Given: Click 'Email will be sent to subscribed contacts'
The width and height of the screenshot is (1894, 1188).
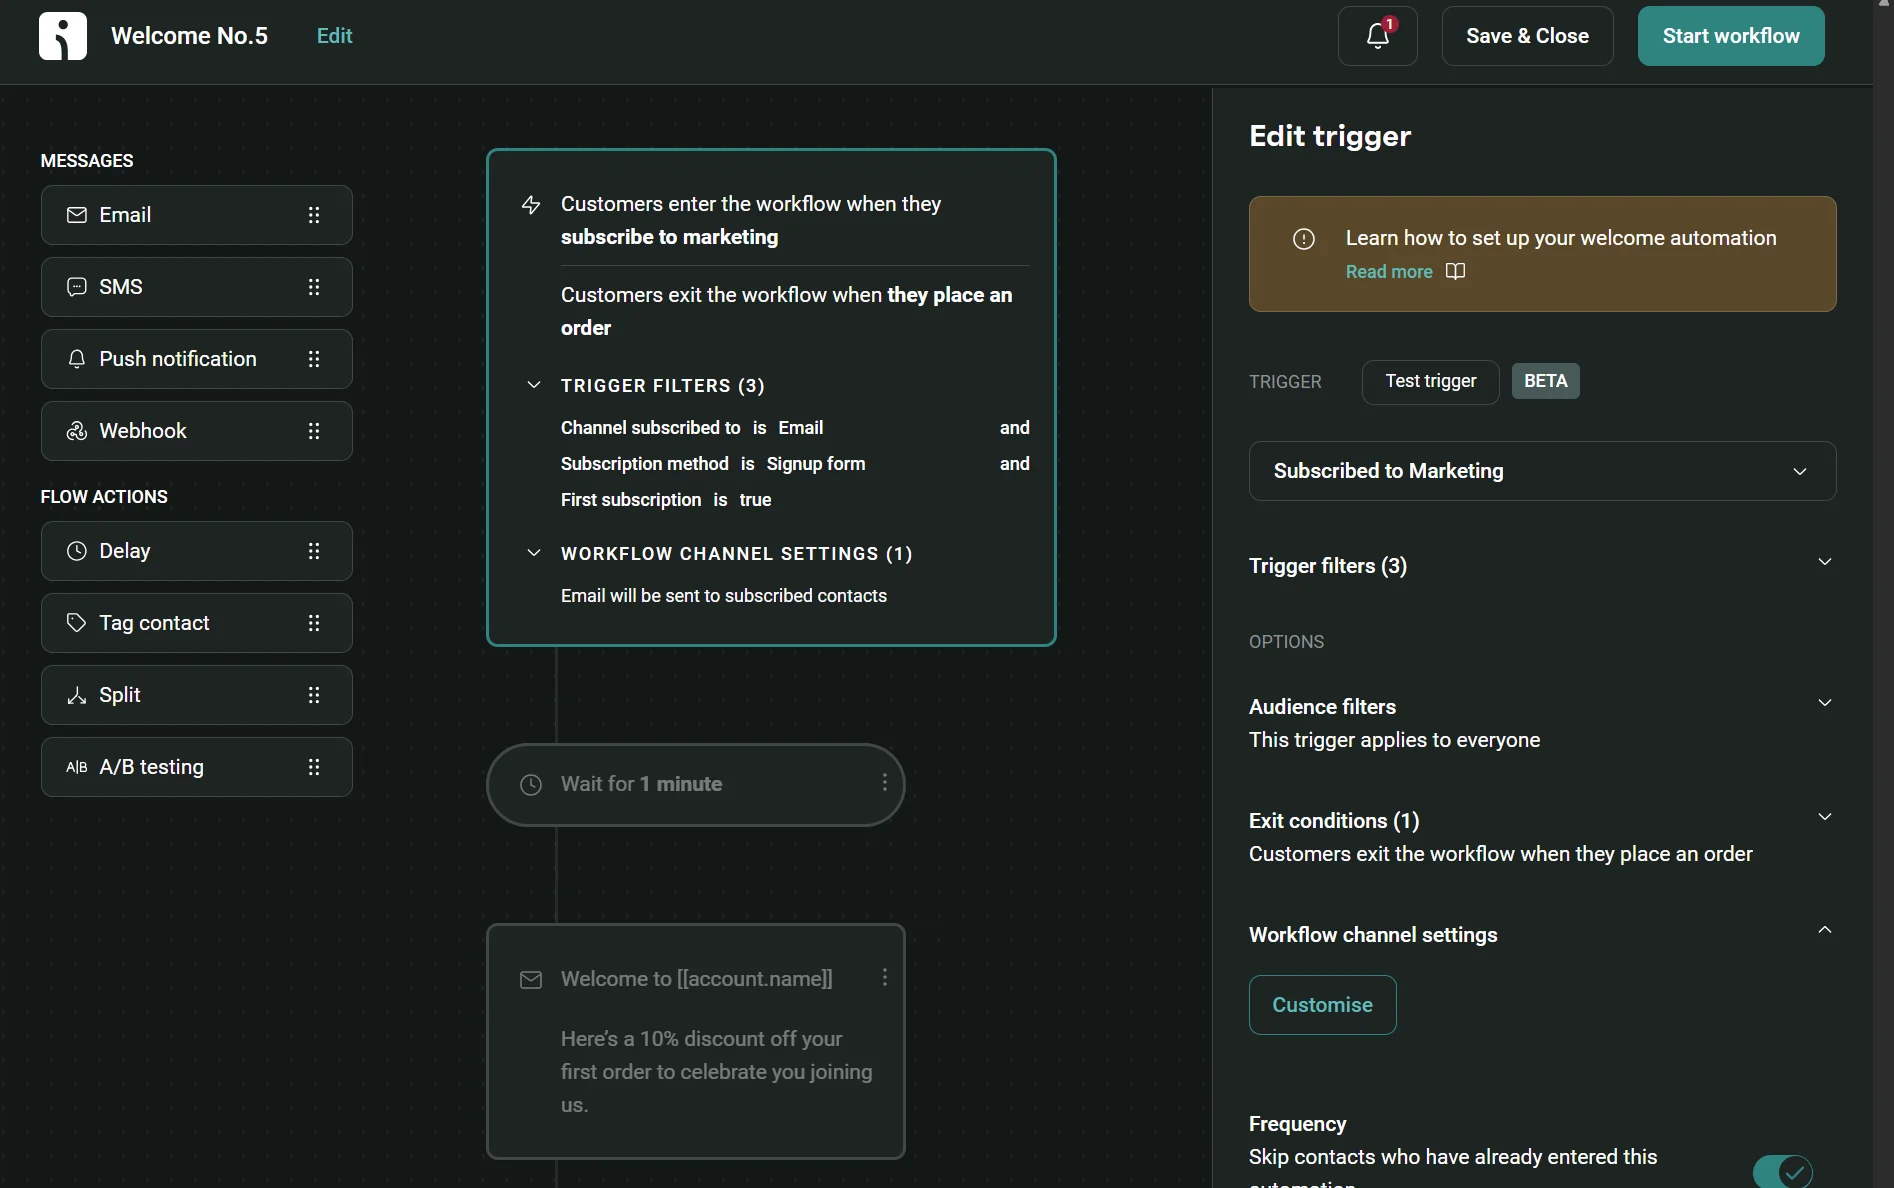Looking at the screenshot, I should point(724,596).
